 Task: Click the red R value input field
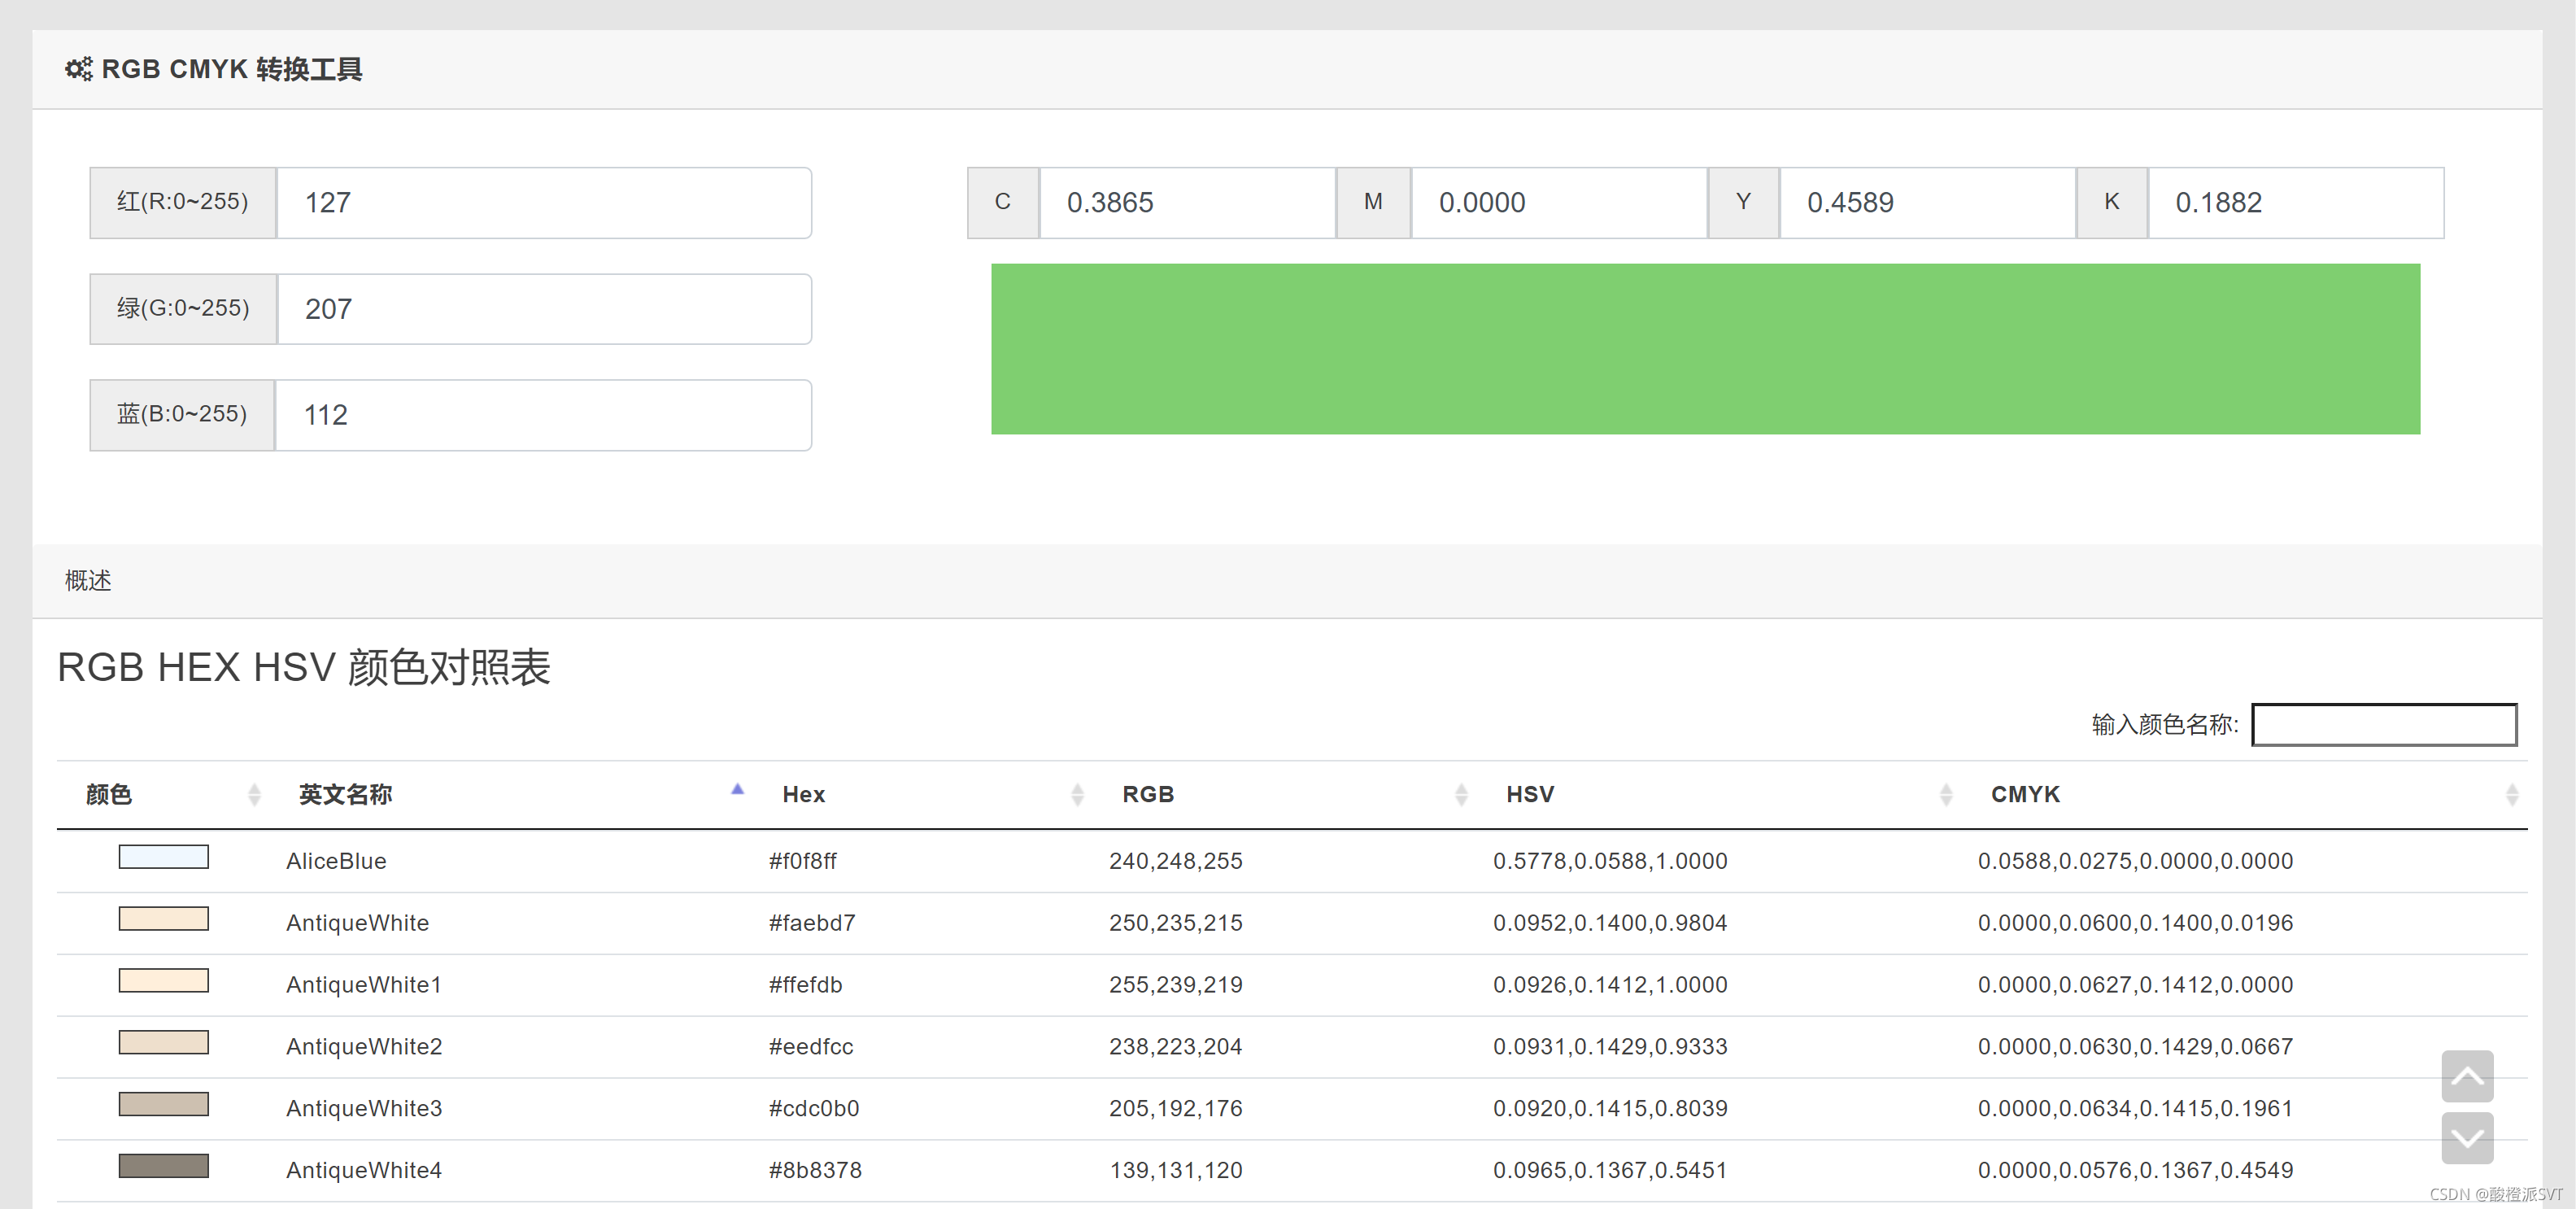[x=543, y=203]
